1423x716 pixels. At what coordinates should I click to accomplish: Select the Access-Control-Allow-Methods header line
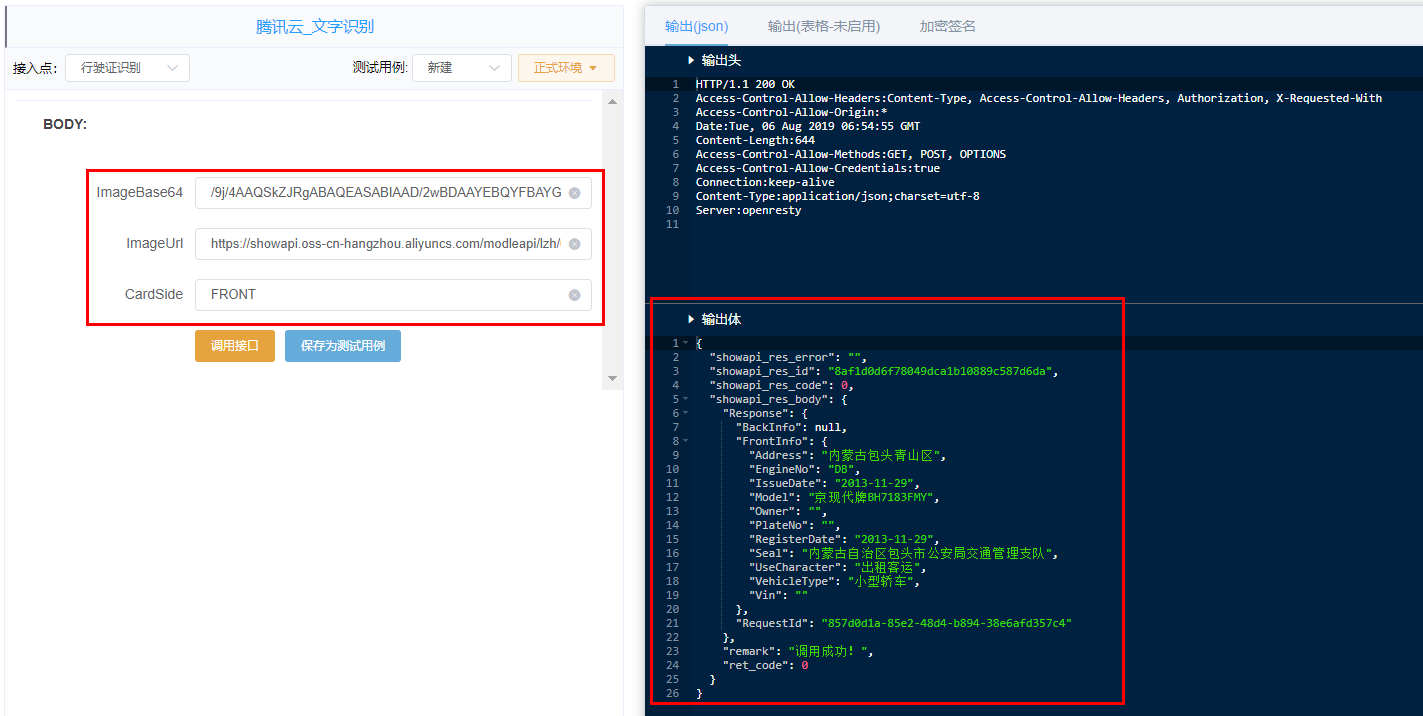point(851,154)
